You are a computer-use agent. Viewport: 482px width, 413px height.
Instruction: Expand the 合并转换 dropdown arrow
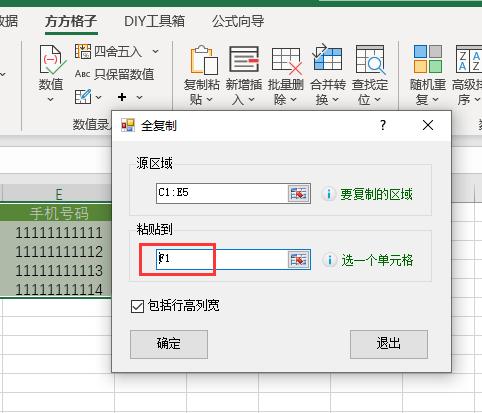[335, 99]
